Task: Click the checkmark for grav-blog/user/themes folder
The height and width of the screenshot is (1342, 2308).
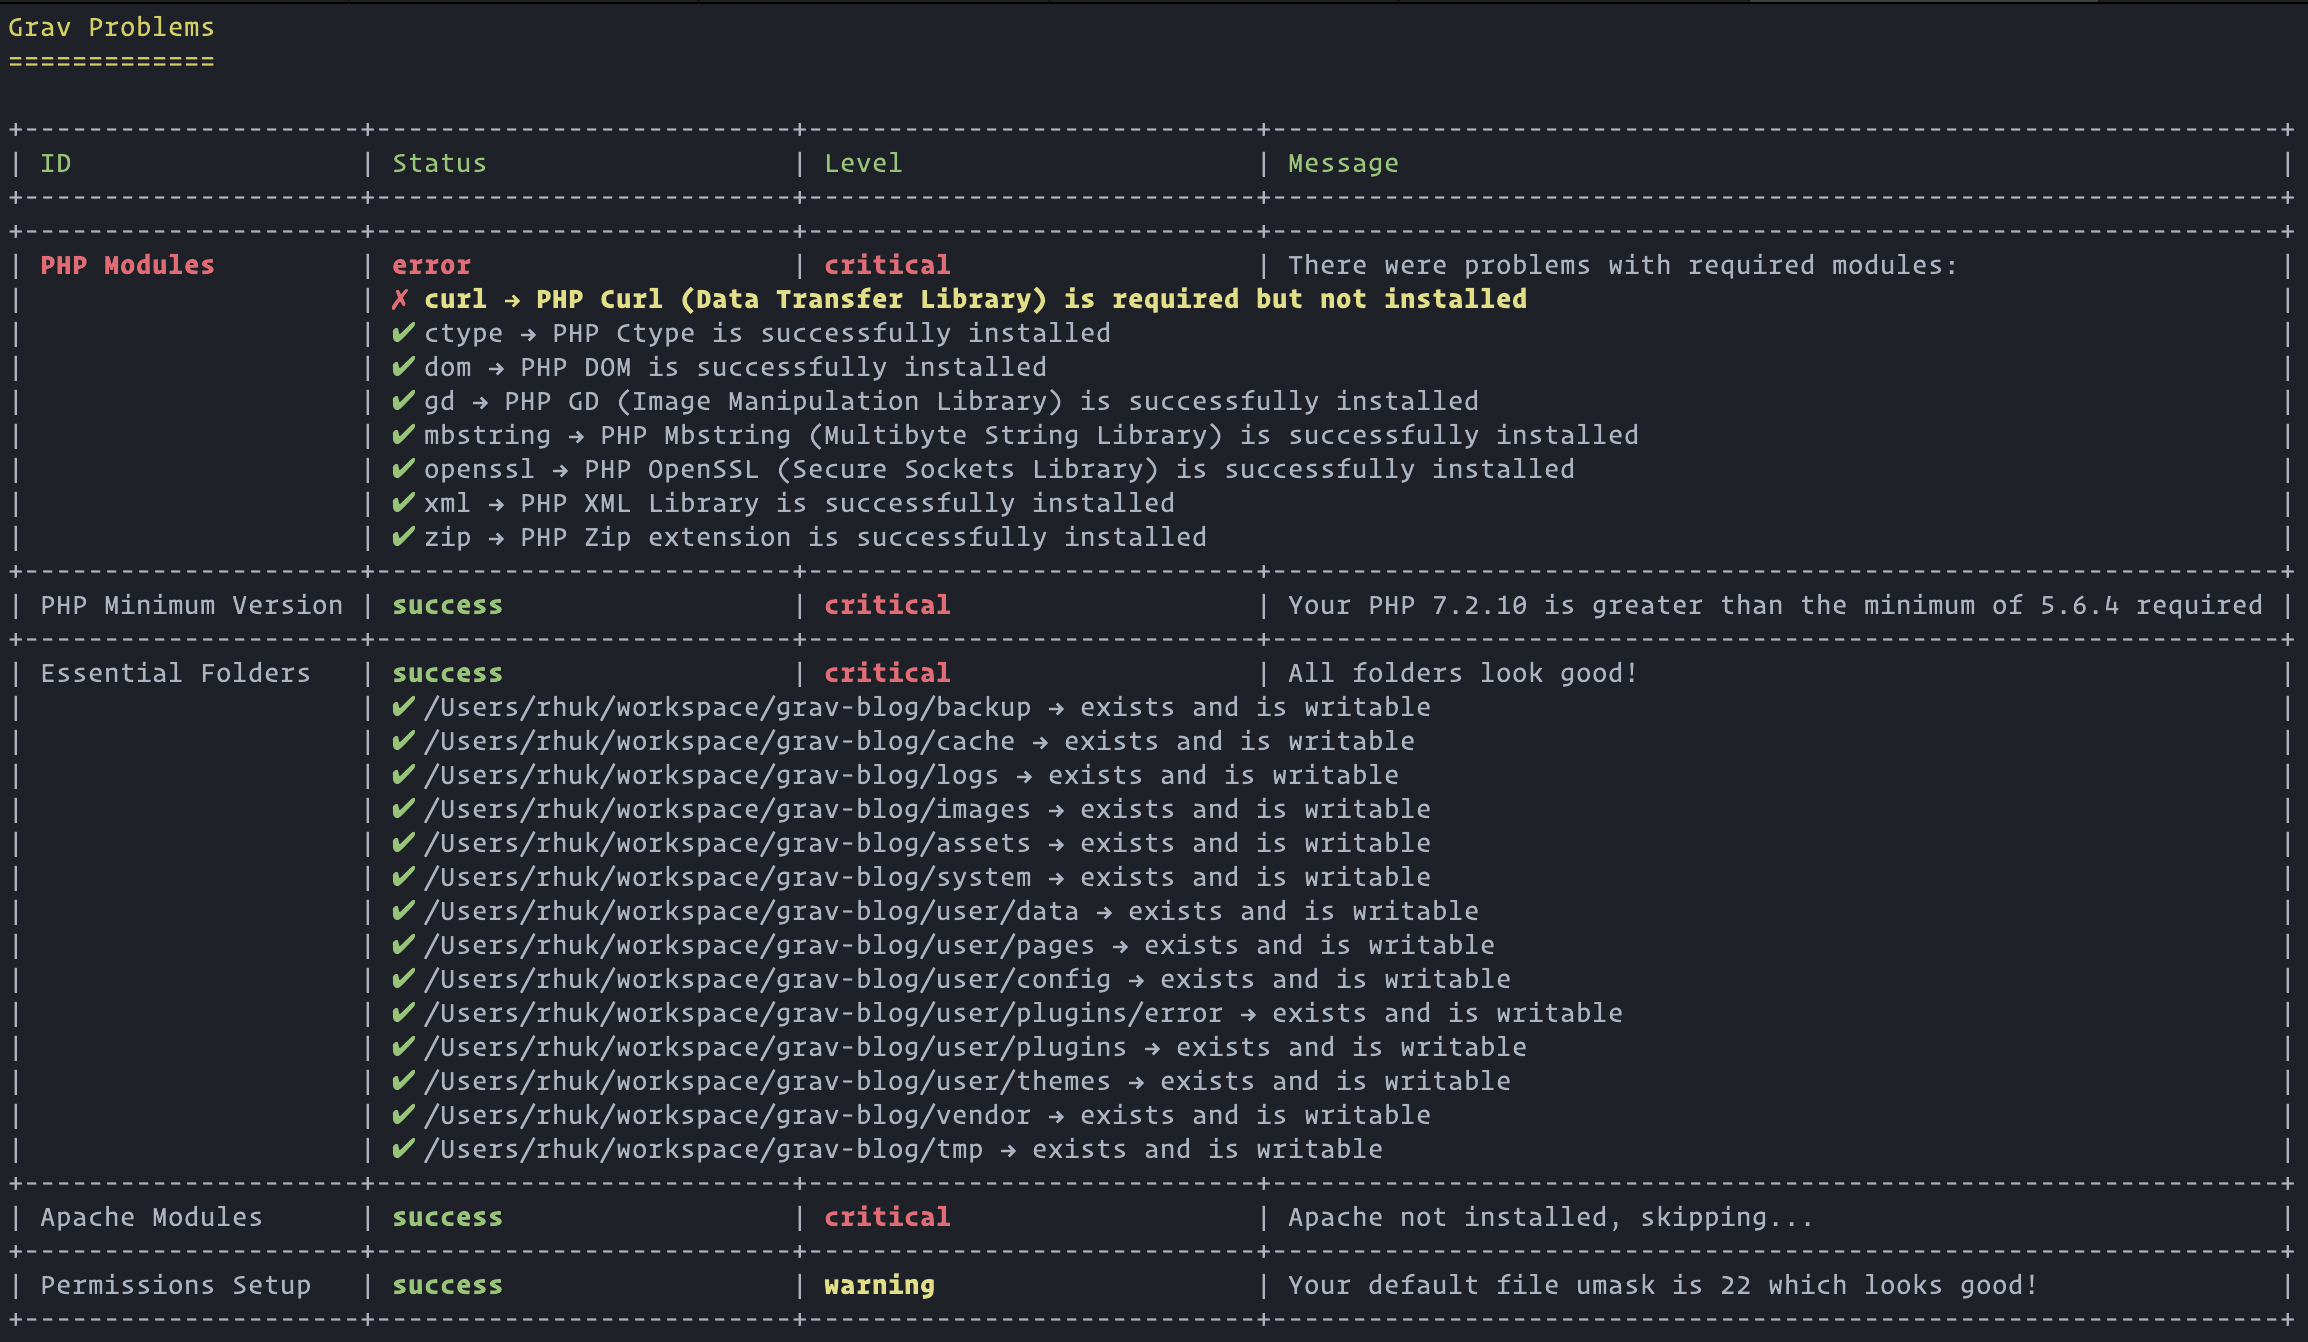Action: (x=403, y=1081)
